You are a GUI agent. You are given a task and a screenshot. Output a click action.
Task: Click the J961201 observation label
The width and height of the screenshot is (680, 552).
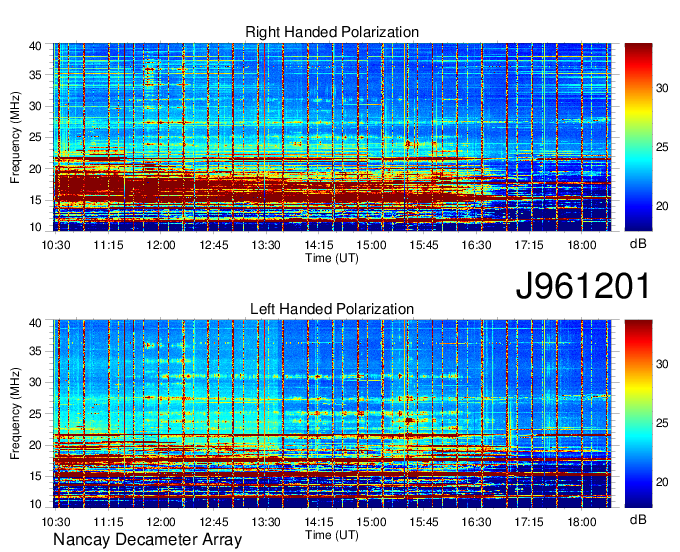coord(583,286)
